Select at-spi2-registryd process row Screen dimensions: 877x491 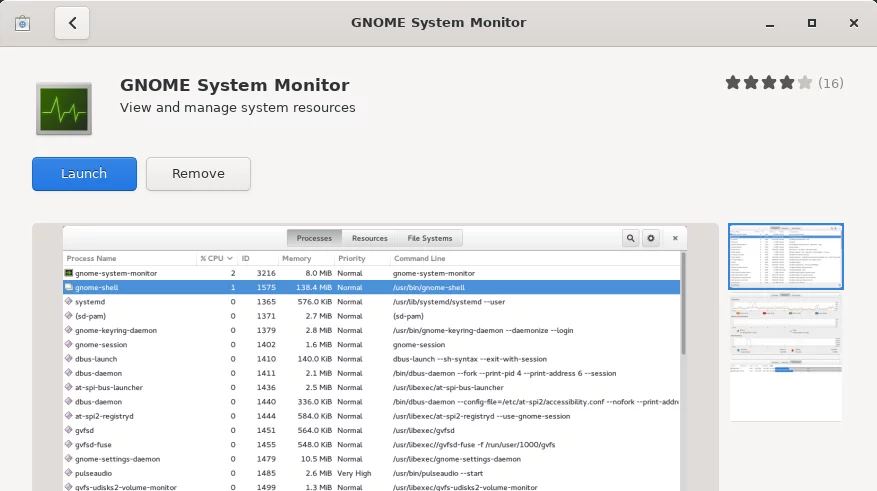pyautogui.click(x=371, y=416)
